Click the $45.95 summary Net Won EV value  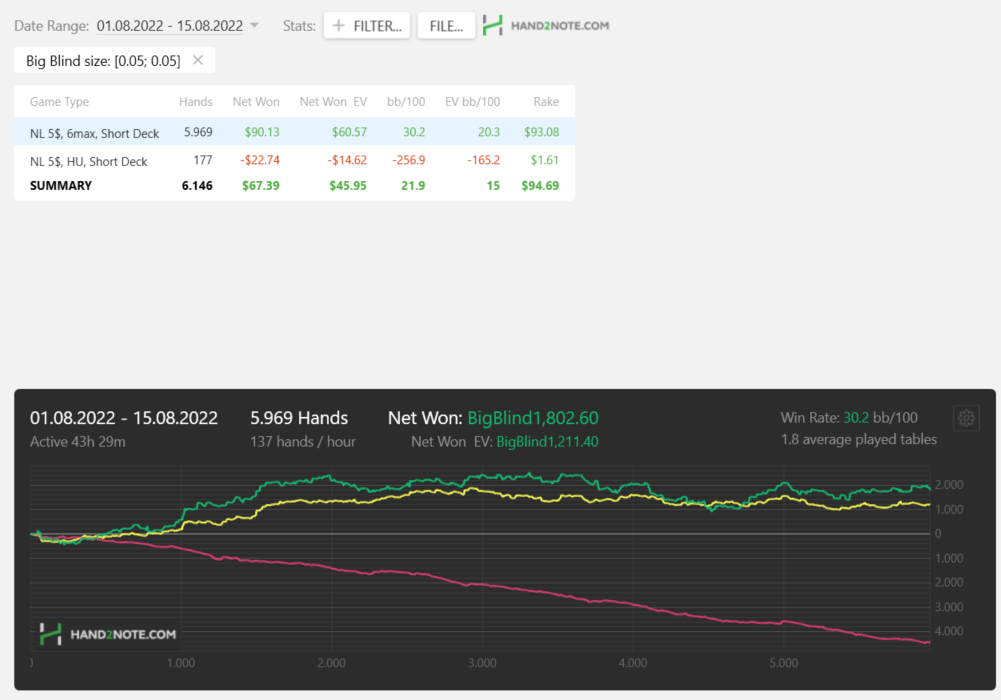348,186
